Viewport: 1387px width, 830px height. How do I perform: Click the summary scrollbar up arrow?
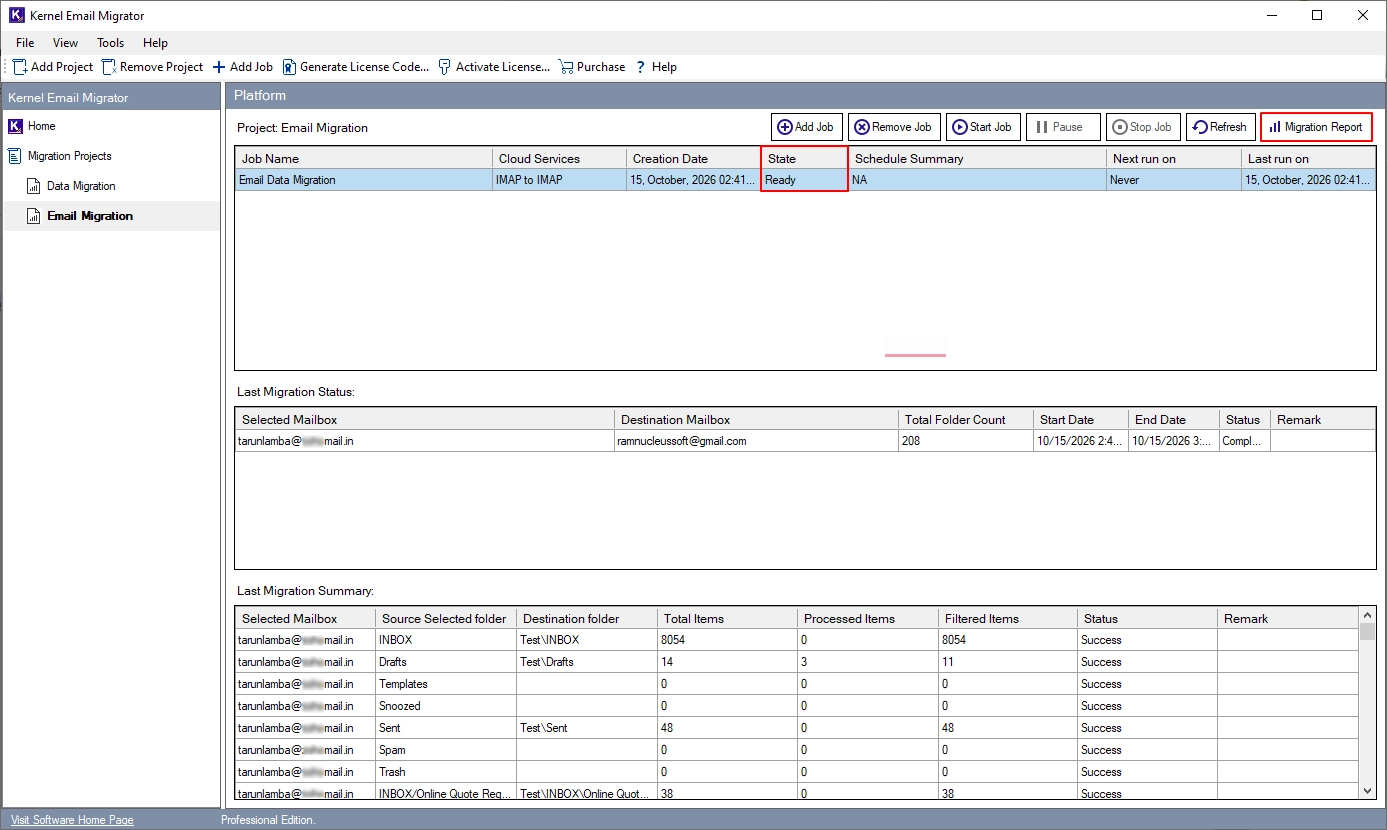tap(1367, 616)
